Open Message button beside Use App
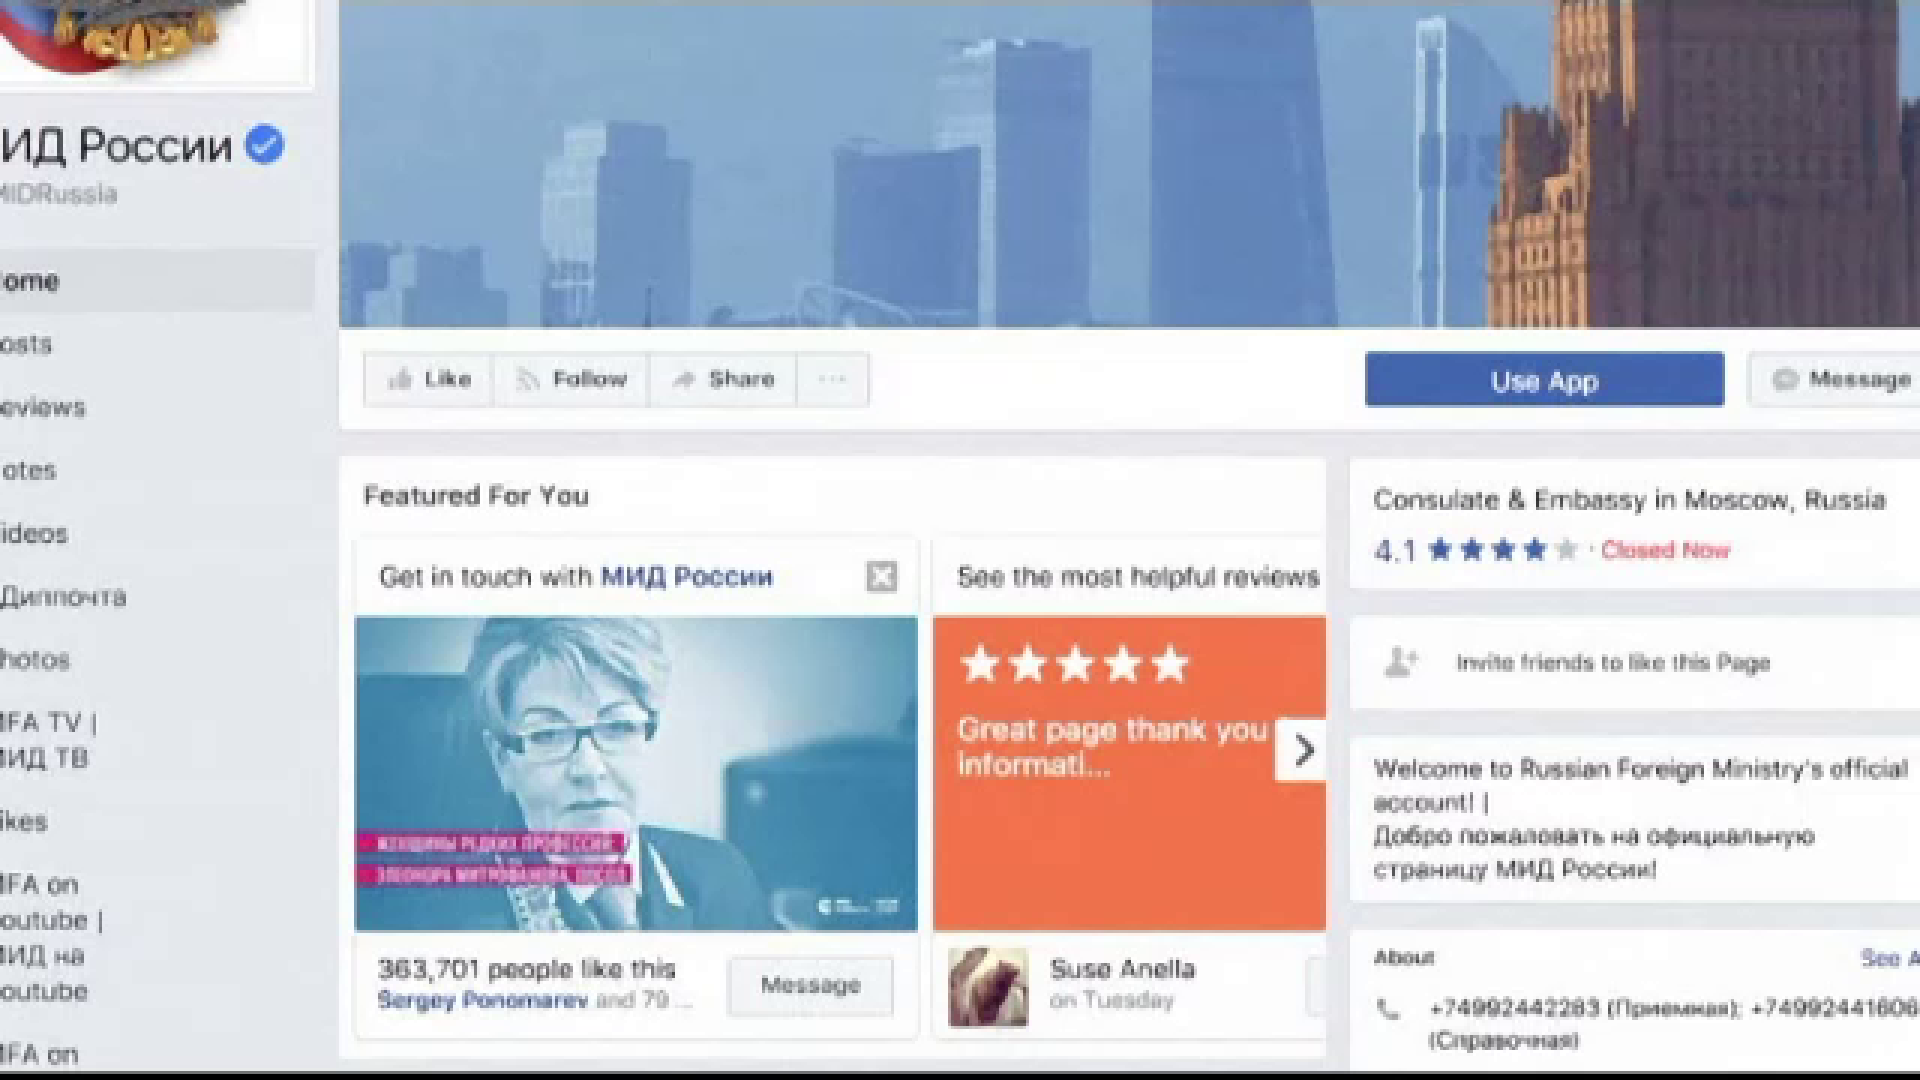 (1840, 380)
